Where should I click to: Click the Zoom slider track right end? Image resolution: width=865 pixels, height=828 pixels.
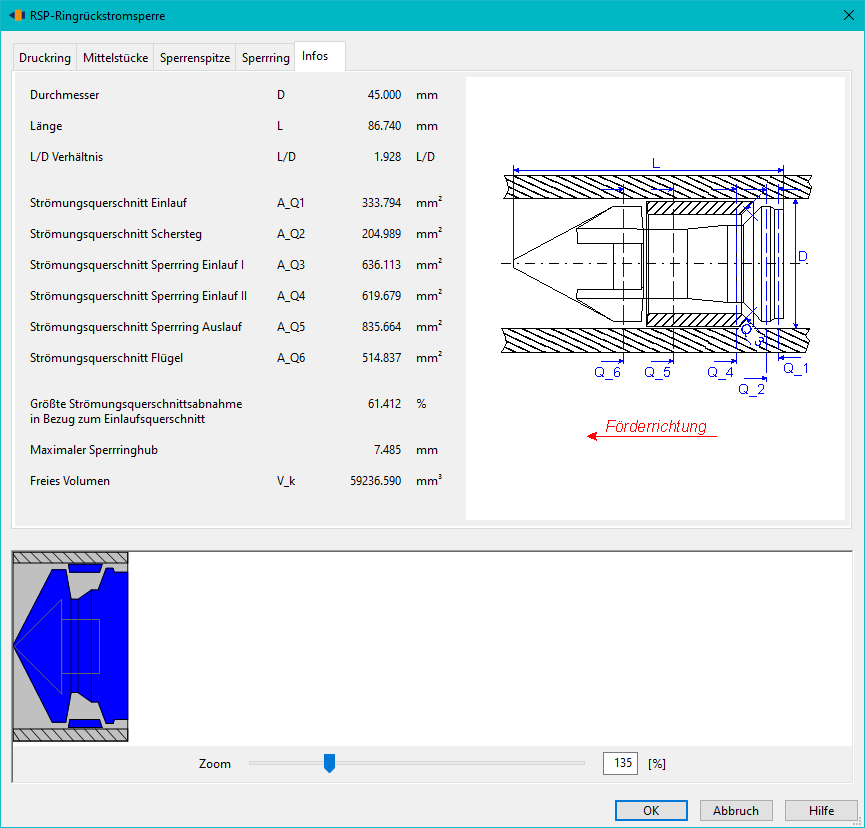[x=582, y=763]
